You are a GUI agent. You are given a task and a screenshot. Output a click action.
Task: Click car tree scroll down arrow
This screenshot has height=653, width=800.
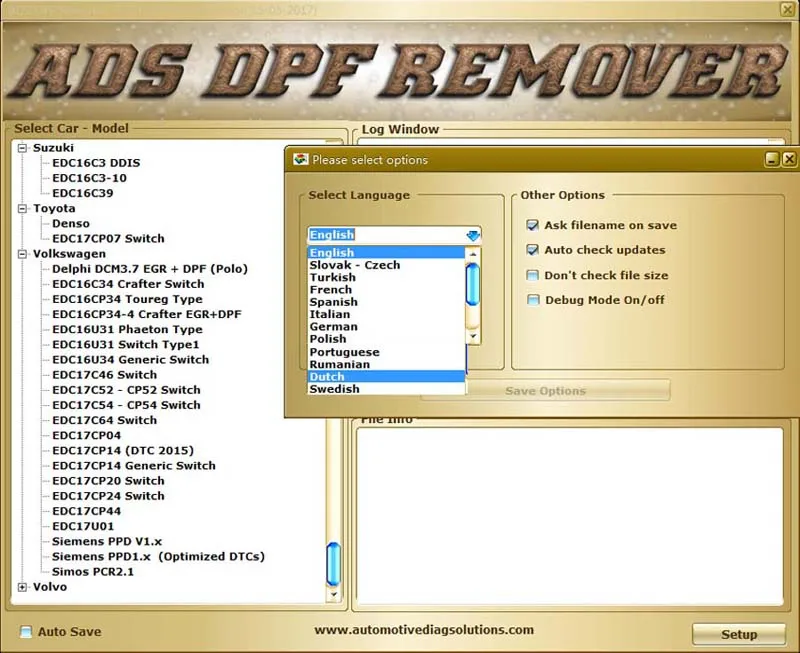(334, 594)
